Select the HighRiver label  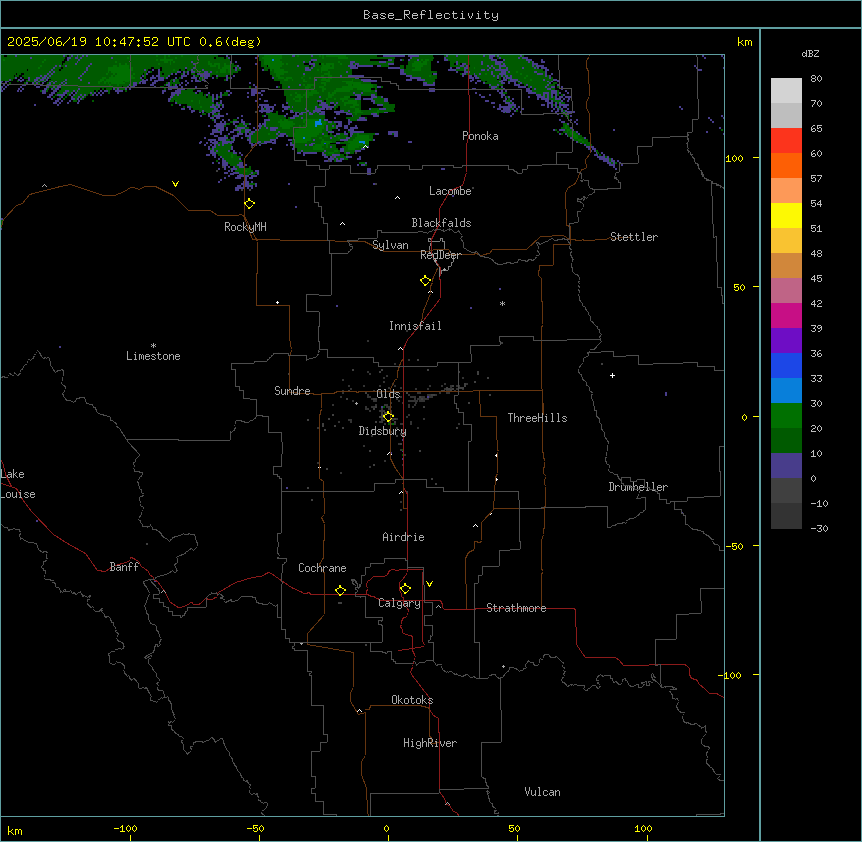[x=430, y=743]
